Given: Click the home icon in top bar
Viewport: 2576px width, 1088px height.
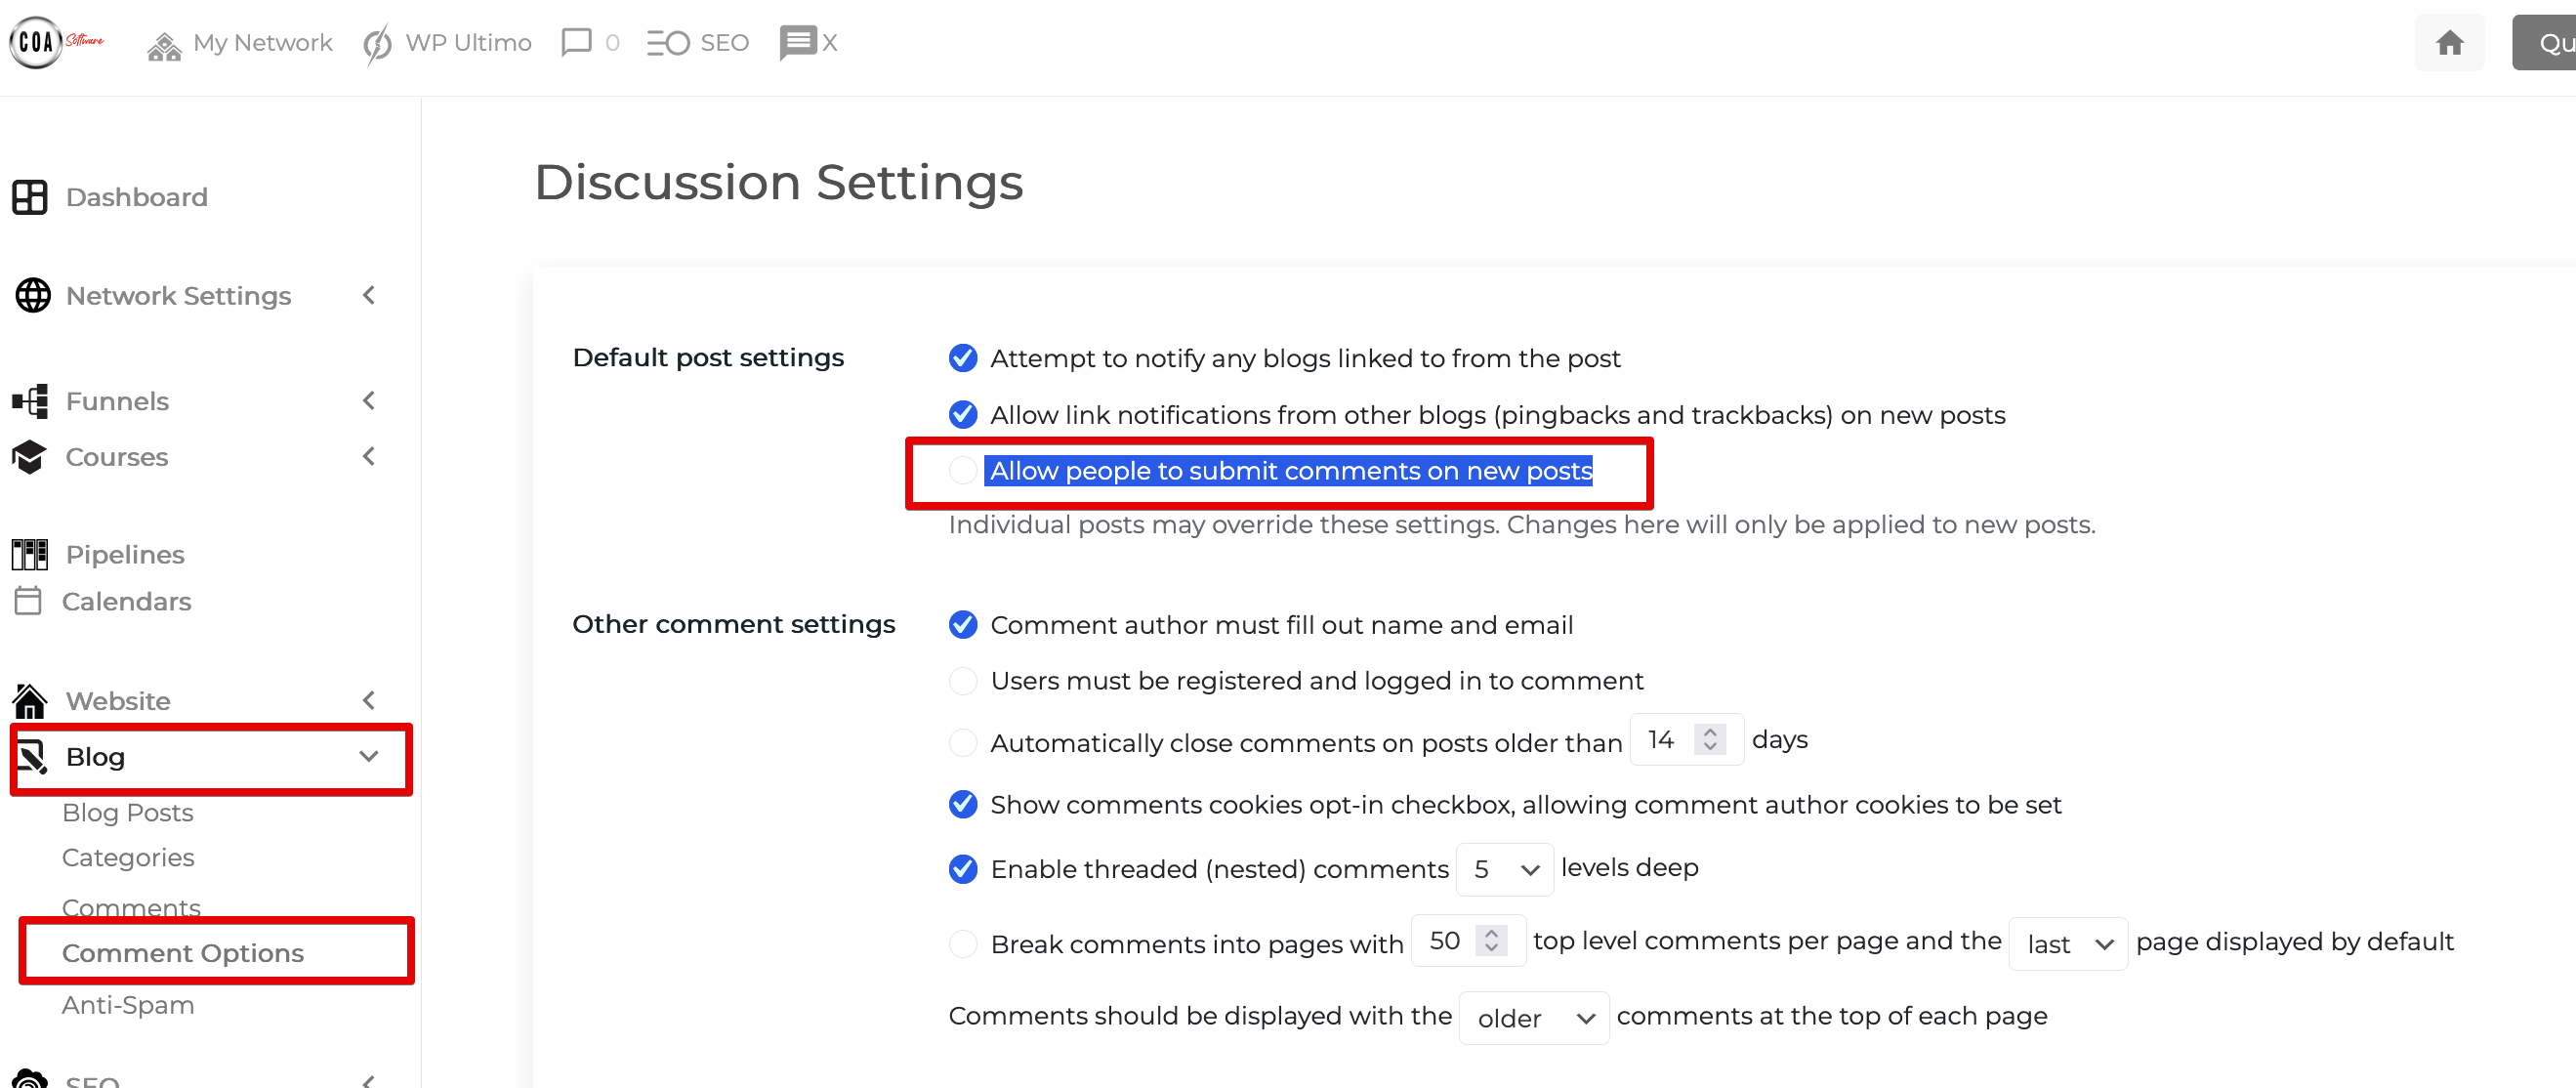Looking at the screenshot, I should tap(2449, 42).
